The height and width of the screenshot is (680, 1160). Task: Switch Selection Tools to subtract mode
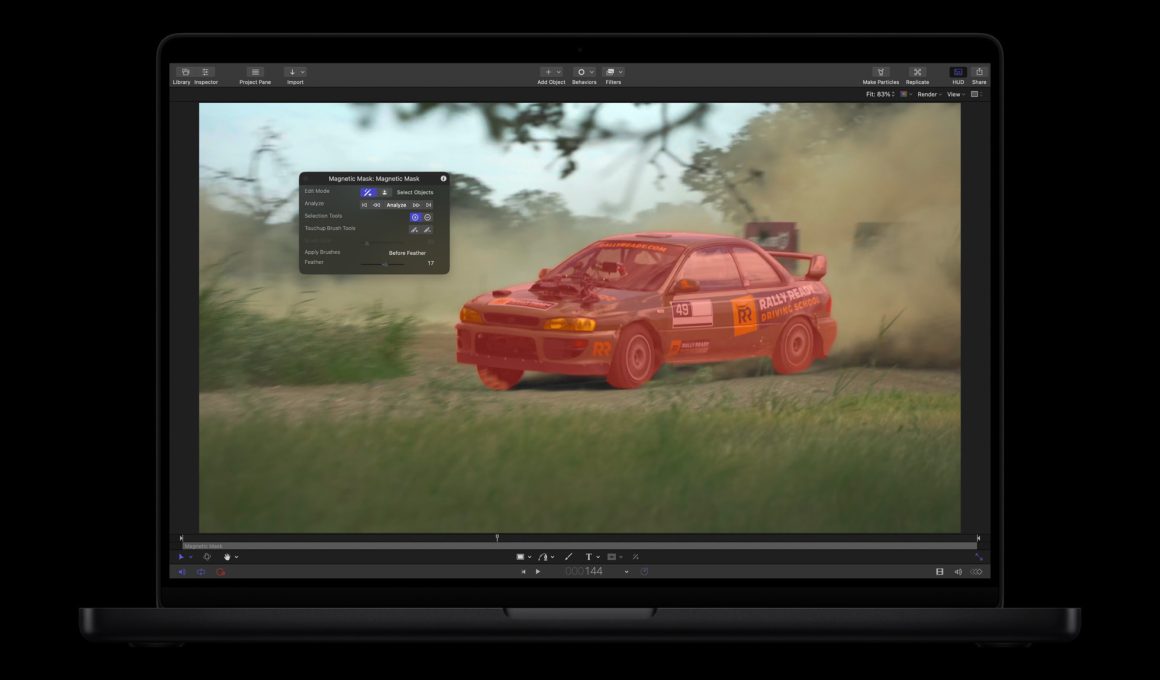[x=428, y=217]
